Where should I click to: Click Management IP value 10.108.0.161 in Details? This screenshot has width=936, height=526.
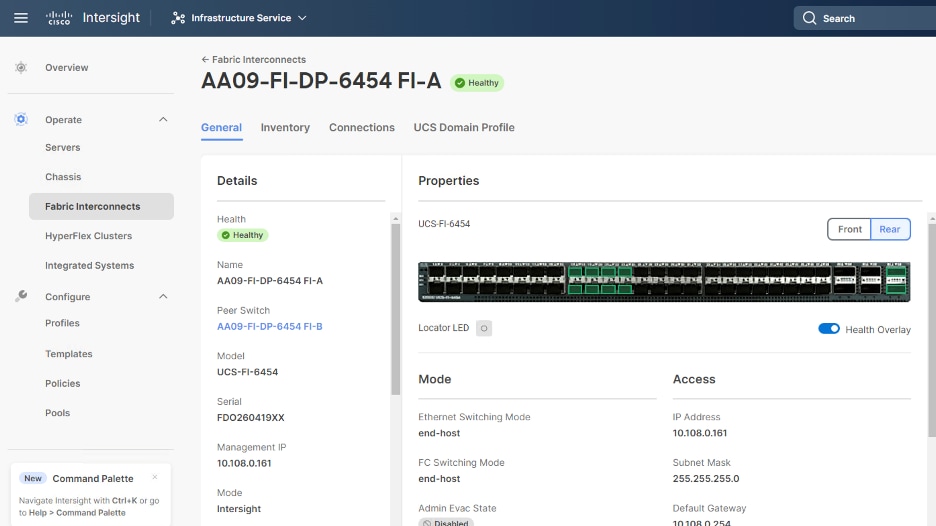pyautogui.click(x=244, y=463)
